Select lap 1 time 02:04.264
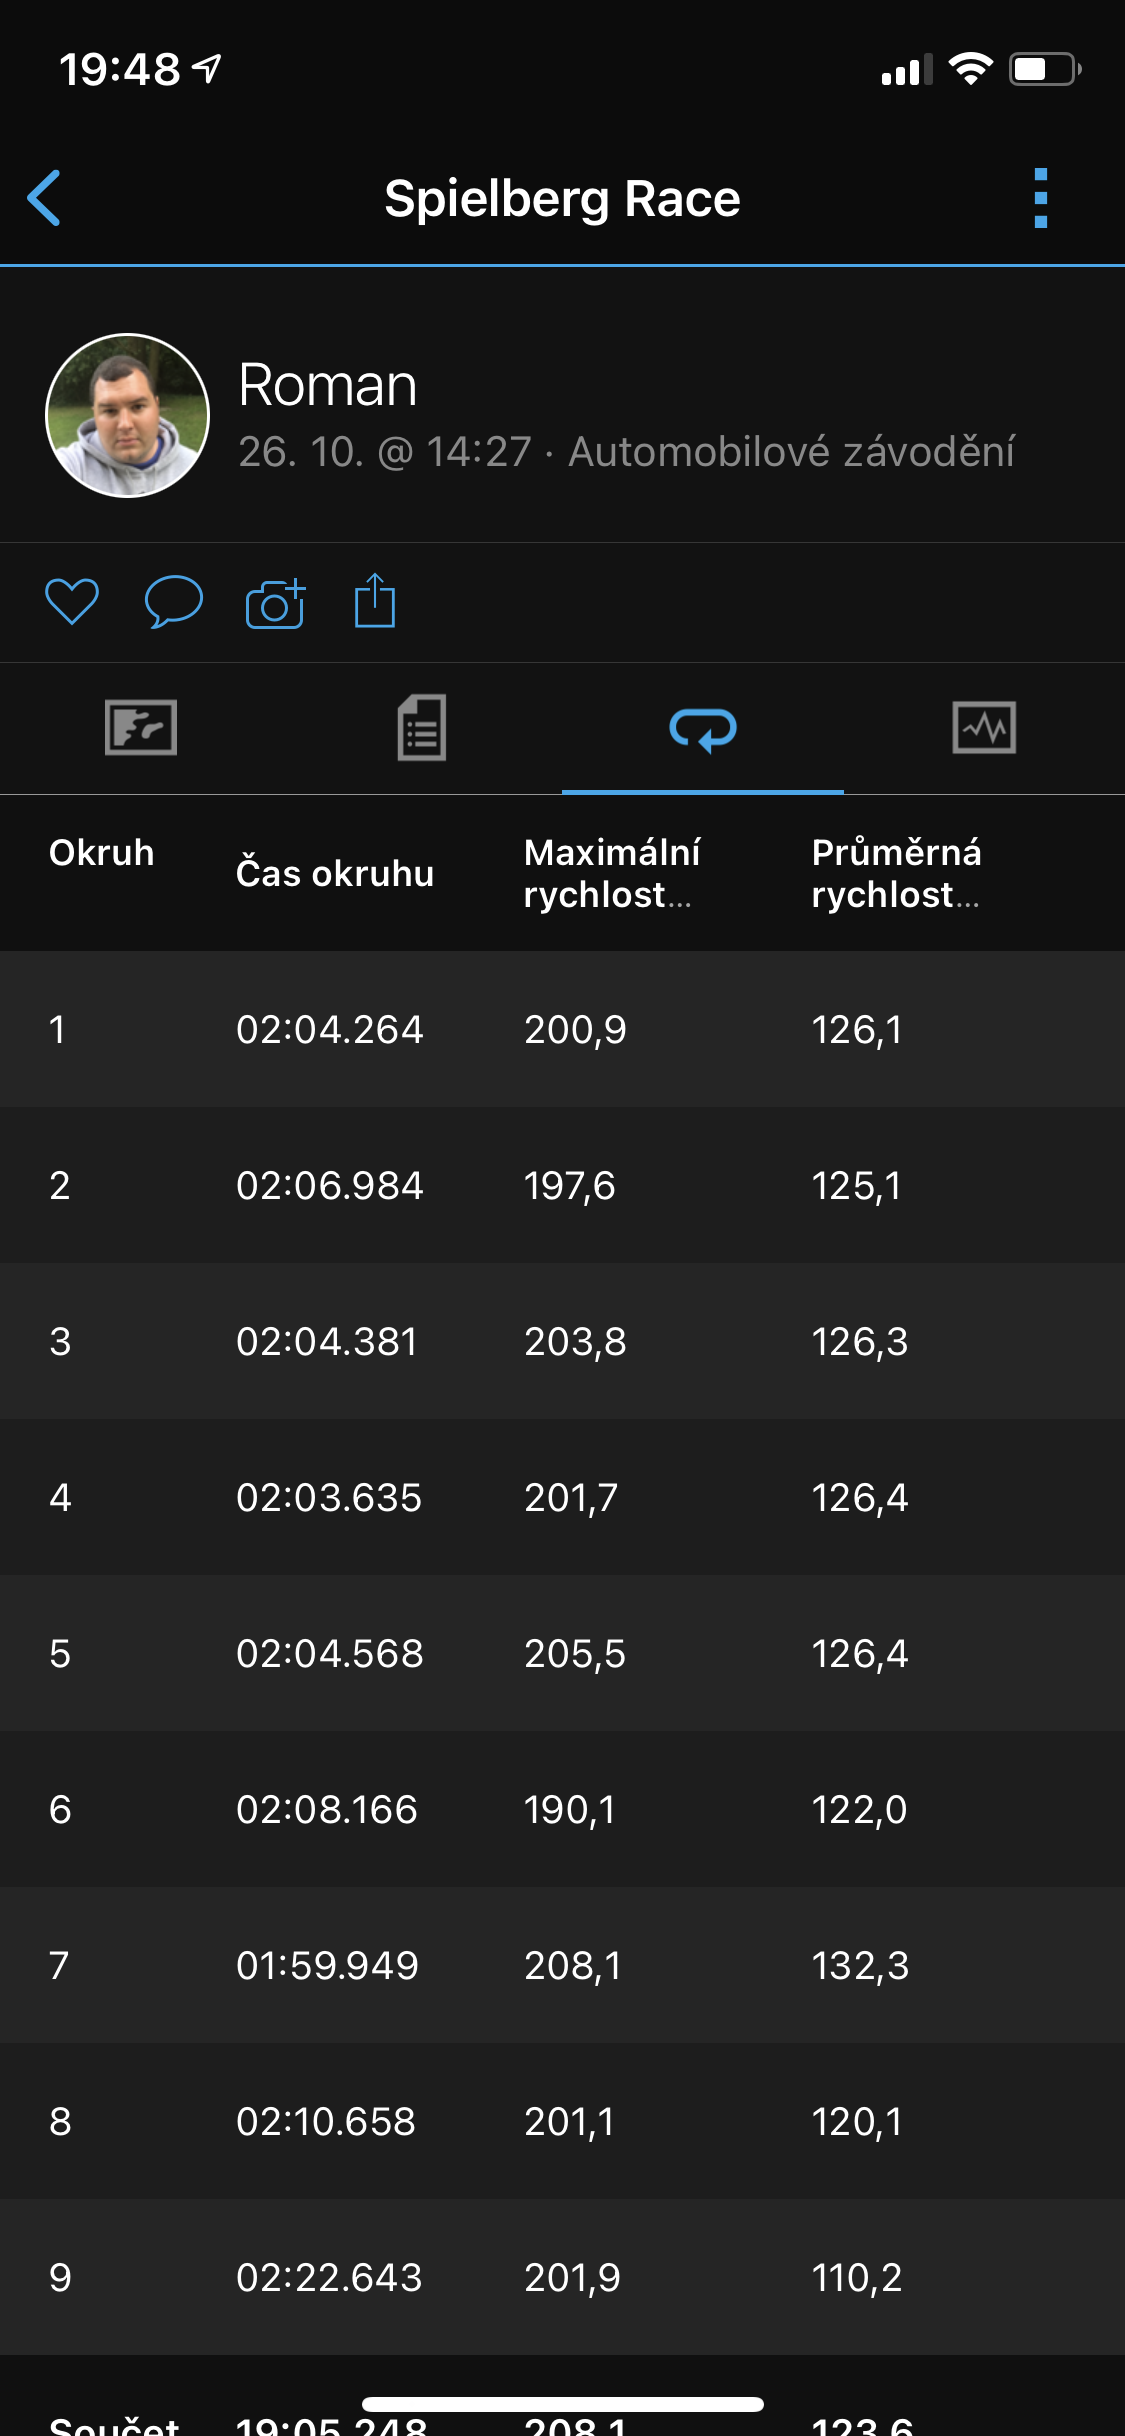This screenshot has height=2436, width=1125. click(x=330, y=1029)
